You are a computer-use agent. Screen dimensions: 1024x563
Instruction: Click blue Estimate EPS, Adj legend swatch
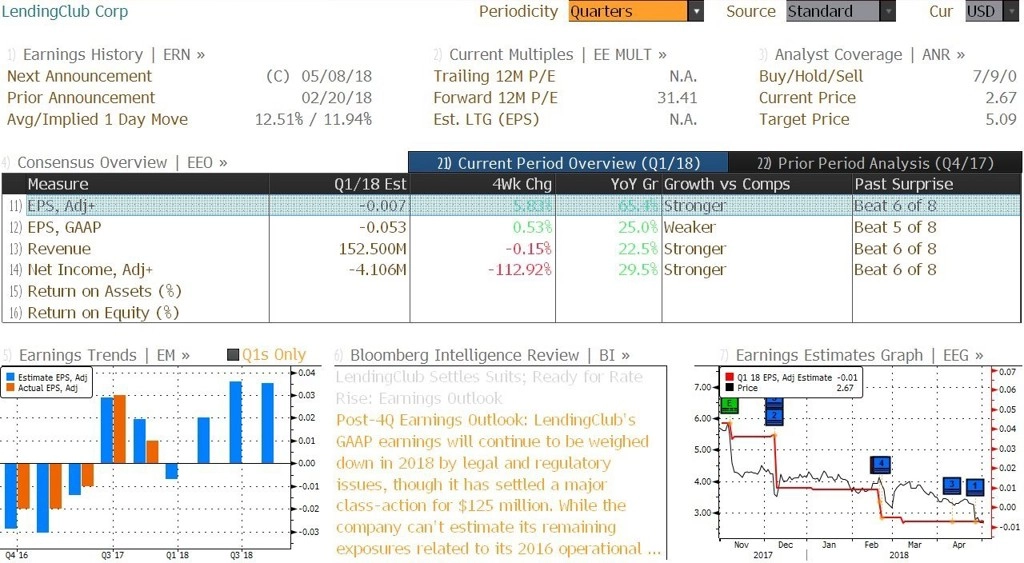pyautogui.click(x=10, y=378)
